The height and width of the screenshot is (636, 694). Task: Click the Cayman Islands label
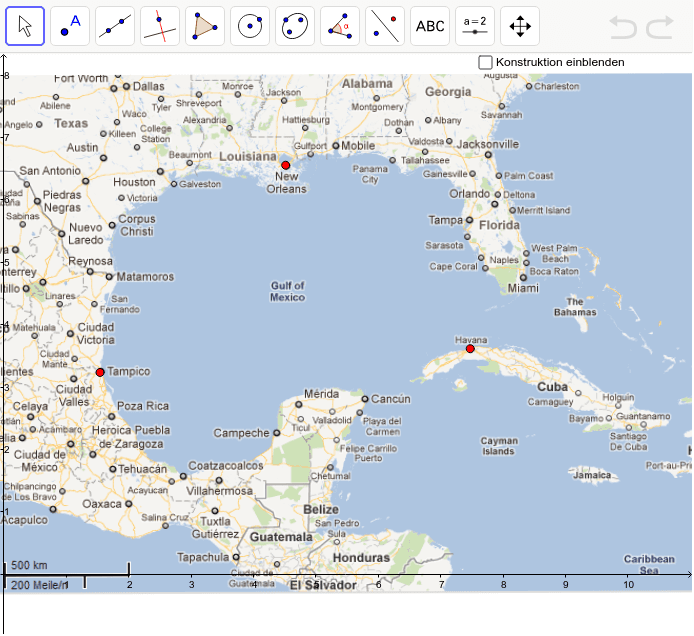(499, 446)
